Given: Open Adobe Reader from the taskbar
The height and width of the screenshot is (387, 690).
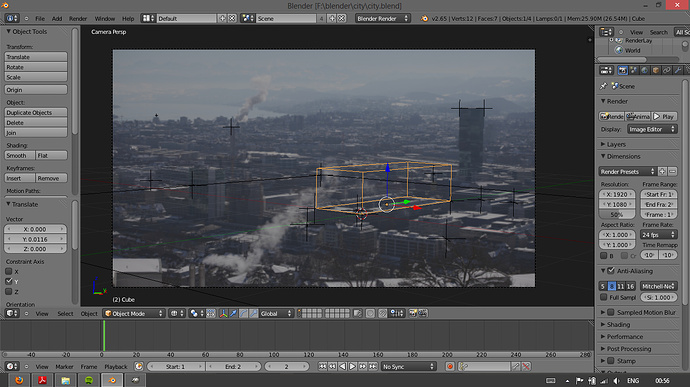Looking at the screenshot, I should point(42,380).
